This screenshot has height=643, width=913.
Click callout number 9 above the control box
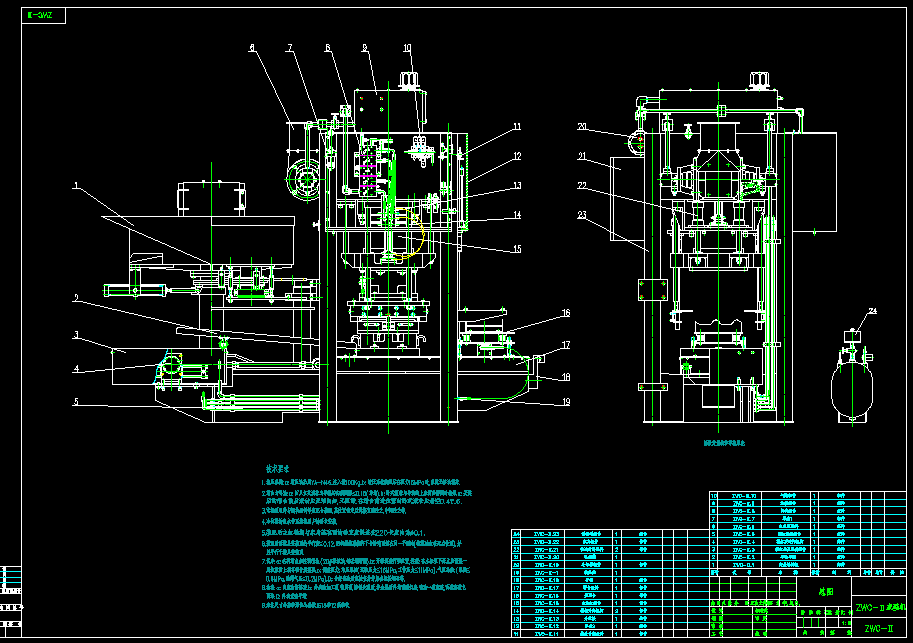pyautogui.click(x=365, y=48)
